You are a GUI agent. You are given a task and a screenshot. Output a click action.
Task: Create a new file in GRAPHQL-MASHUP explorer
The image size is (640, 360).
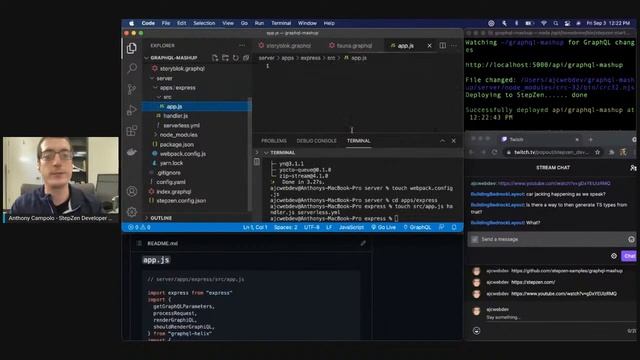(215, 58)
